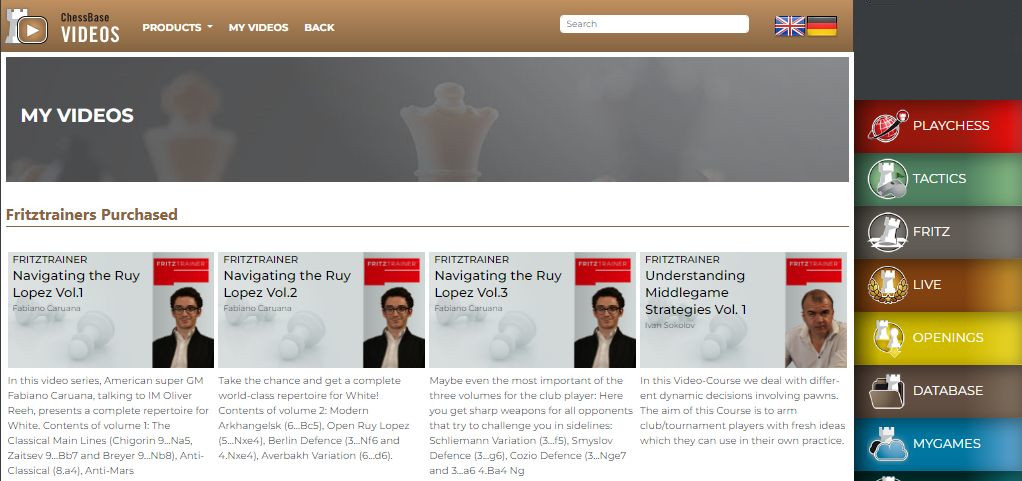Click Fabiano Caruana author under Vol.3

(x=468, y=308)
